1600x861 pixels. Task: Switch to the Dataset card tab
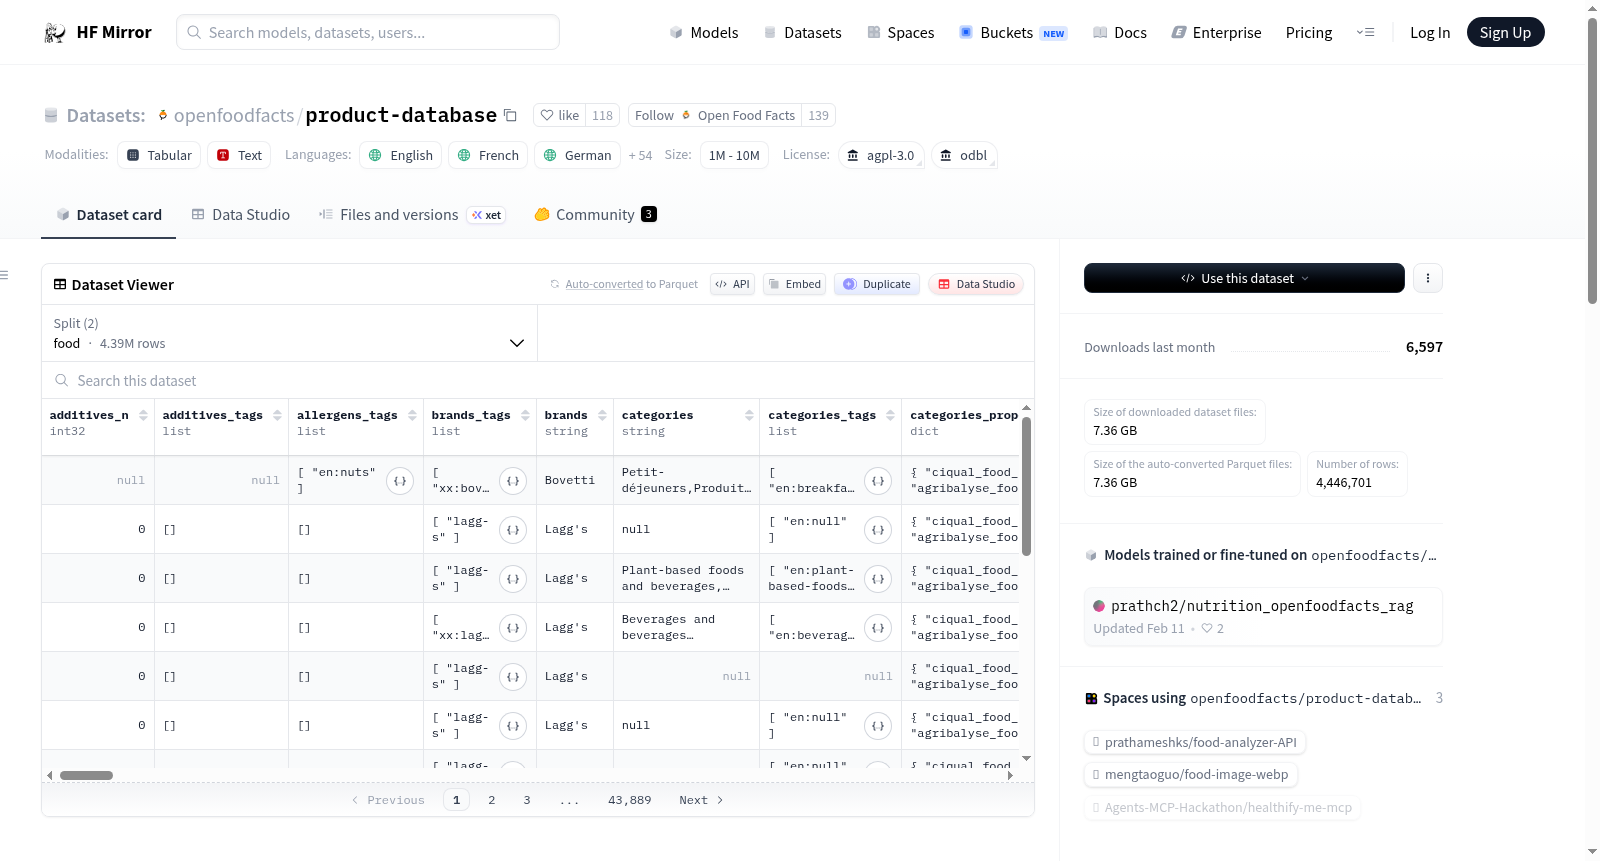pyautogui.click(x=108, y=214)
